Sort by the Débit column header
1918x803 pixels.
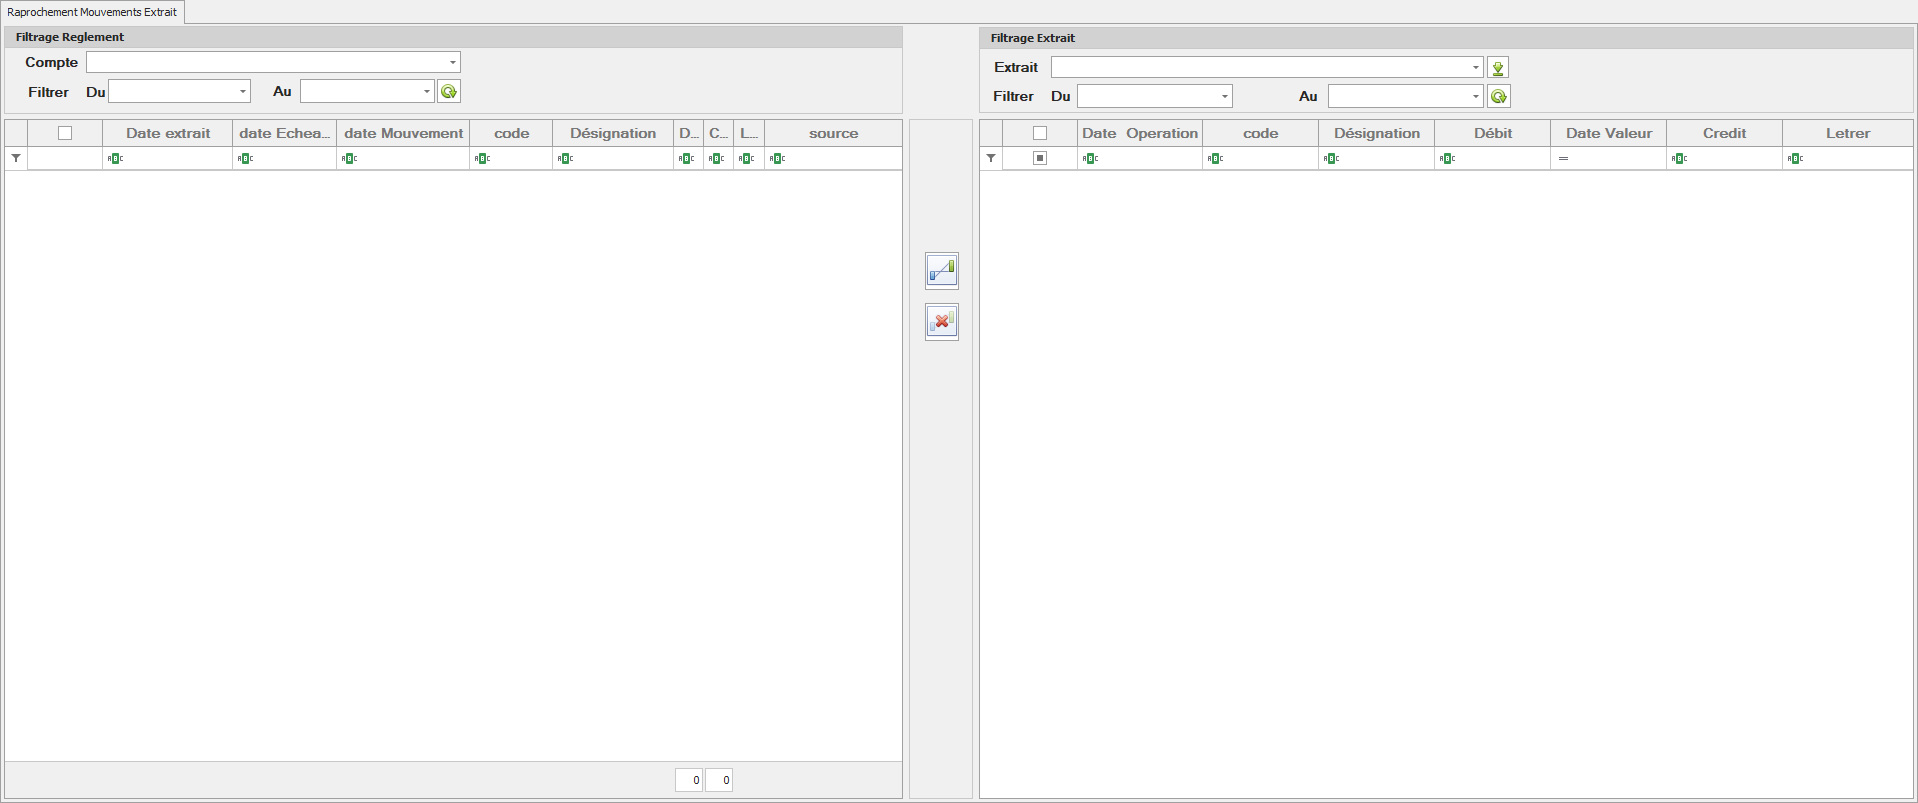1492,133
